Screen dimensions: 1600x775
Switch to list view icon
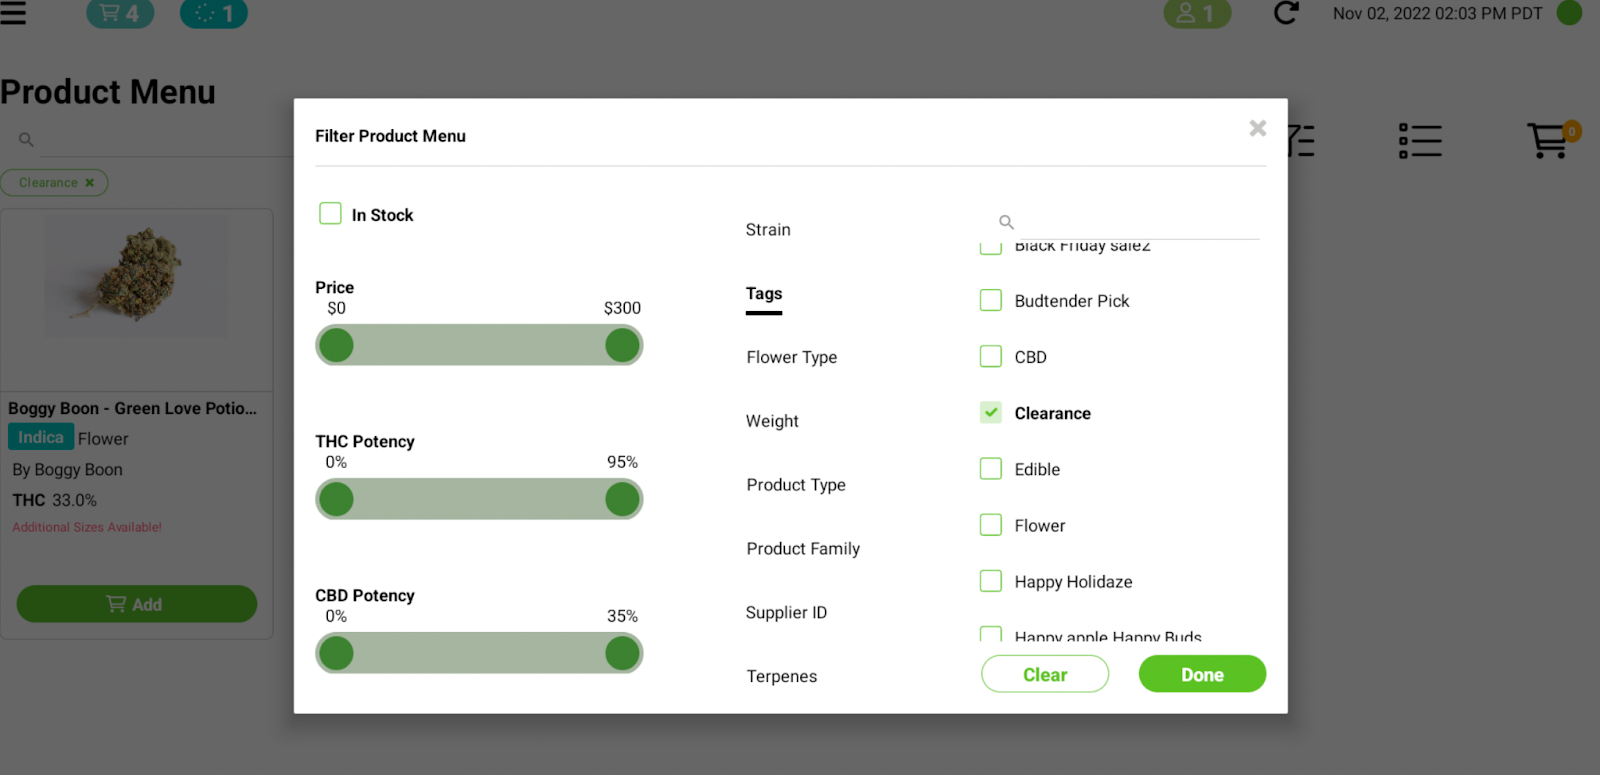1420,141
